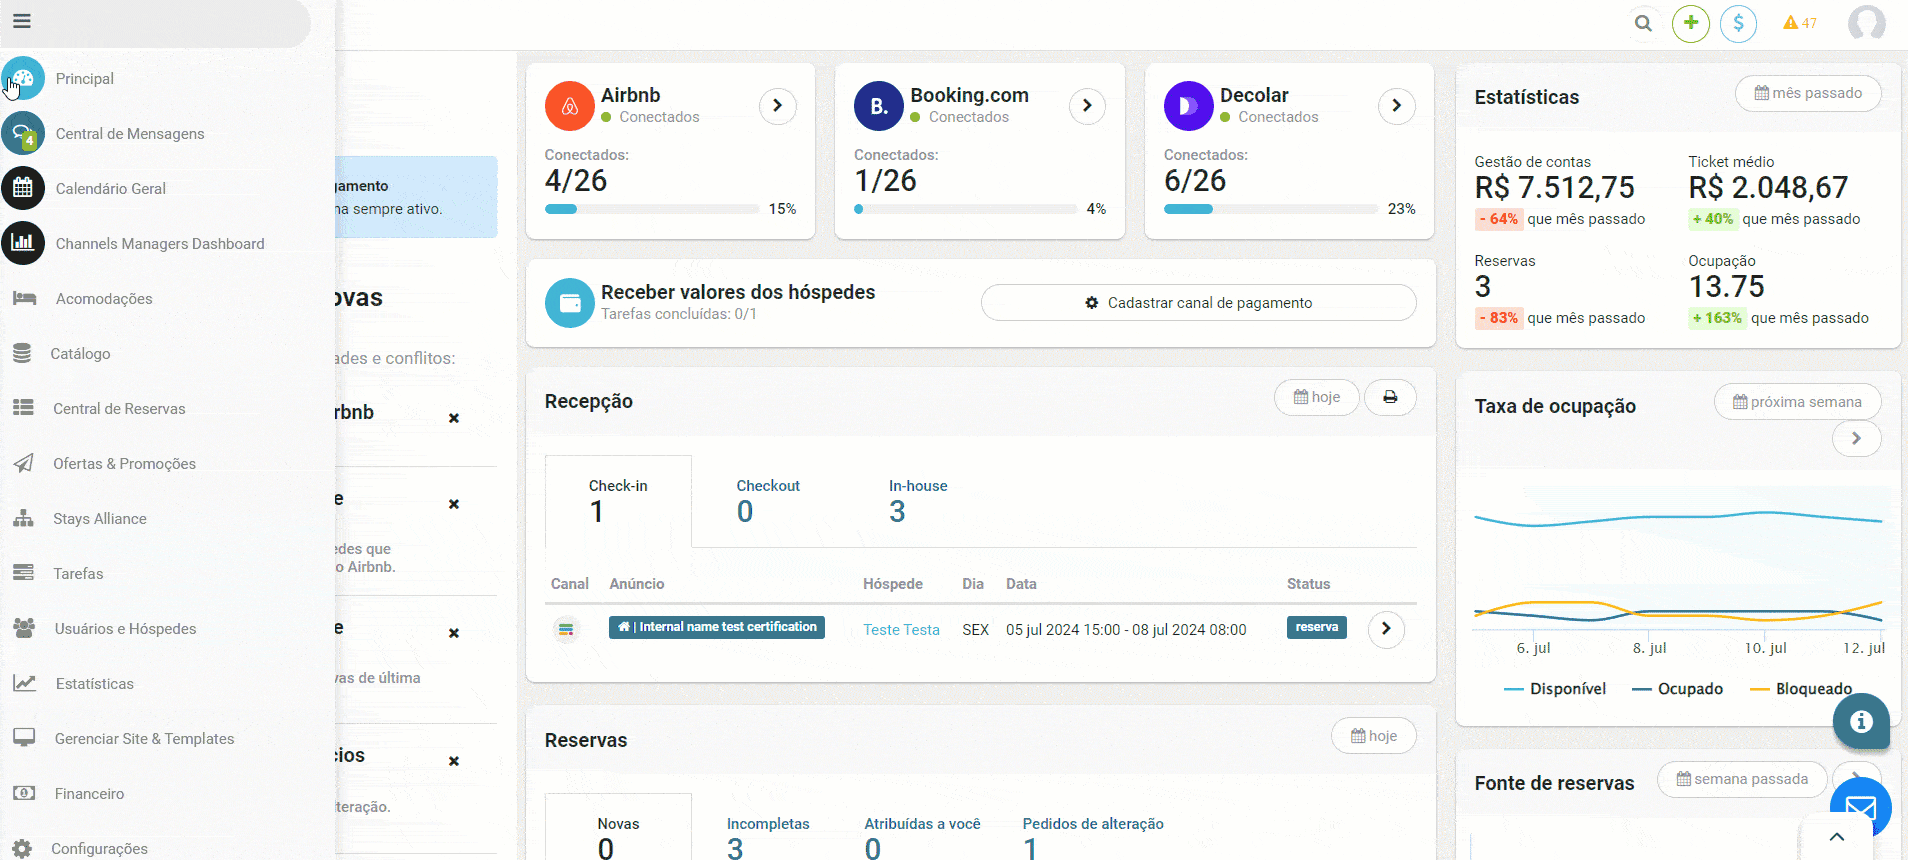Image resolution: width=1908 pixels, height=860 pixels.
Task: Toggle Ocupado legend series
Action: point(1677,689)
